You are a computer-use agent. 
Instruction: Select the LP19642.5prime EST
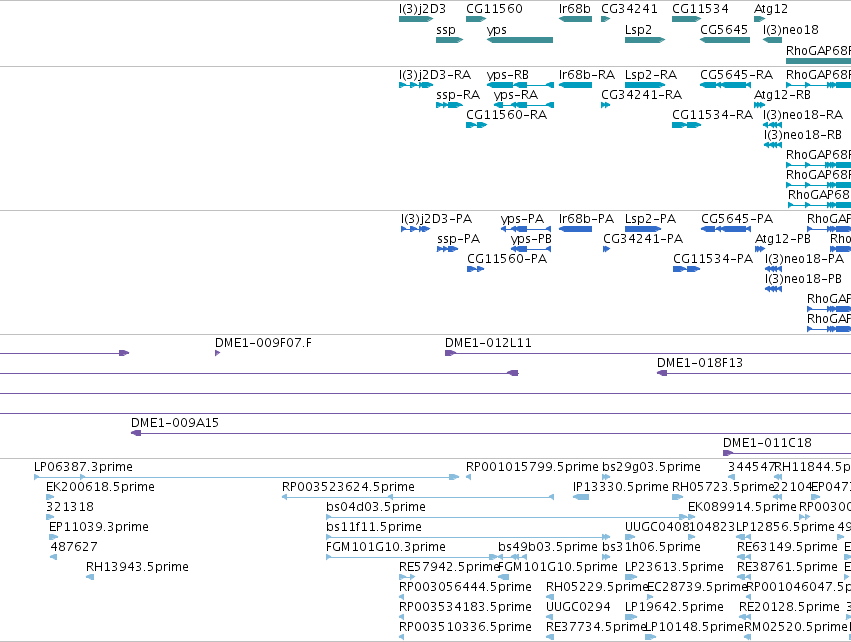click(631, 617)
